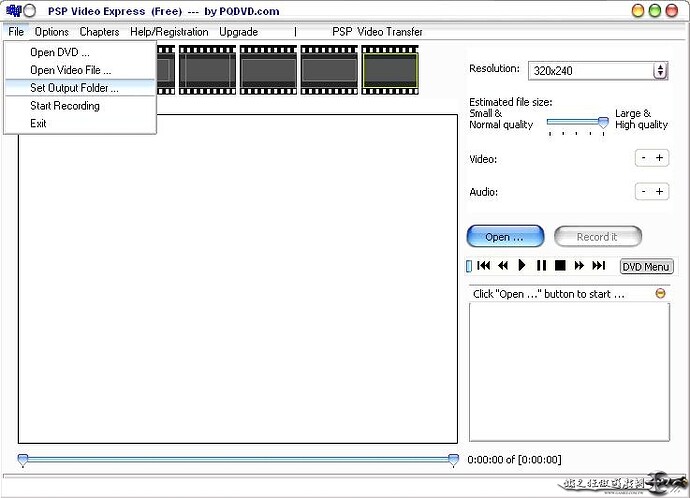This screenshot has width=690, height=498.
Task: Click the right handle of the seek bar
Action: coord(453,460)
